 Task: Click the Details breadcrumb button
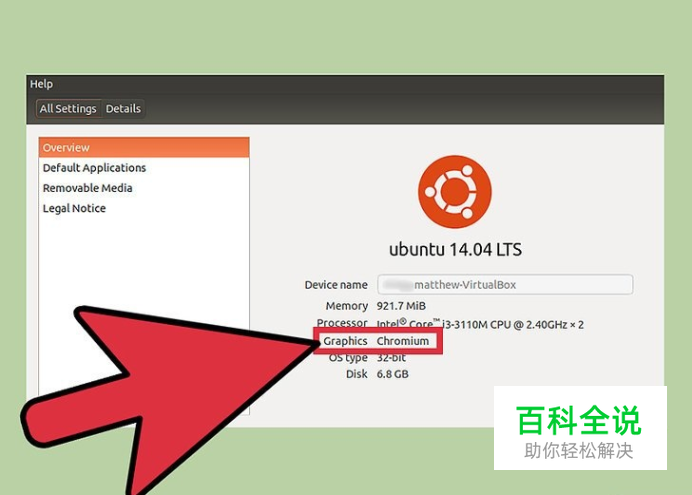click(x=123, y=109)
